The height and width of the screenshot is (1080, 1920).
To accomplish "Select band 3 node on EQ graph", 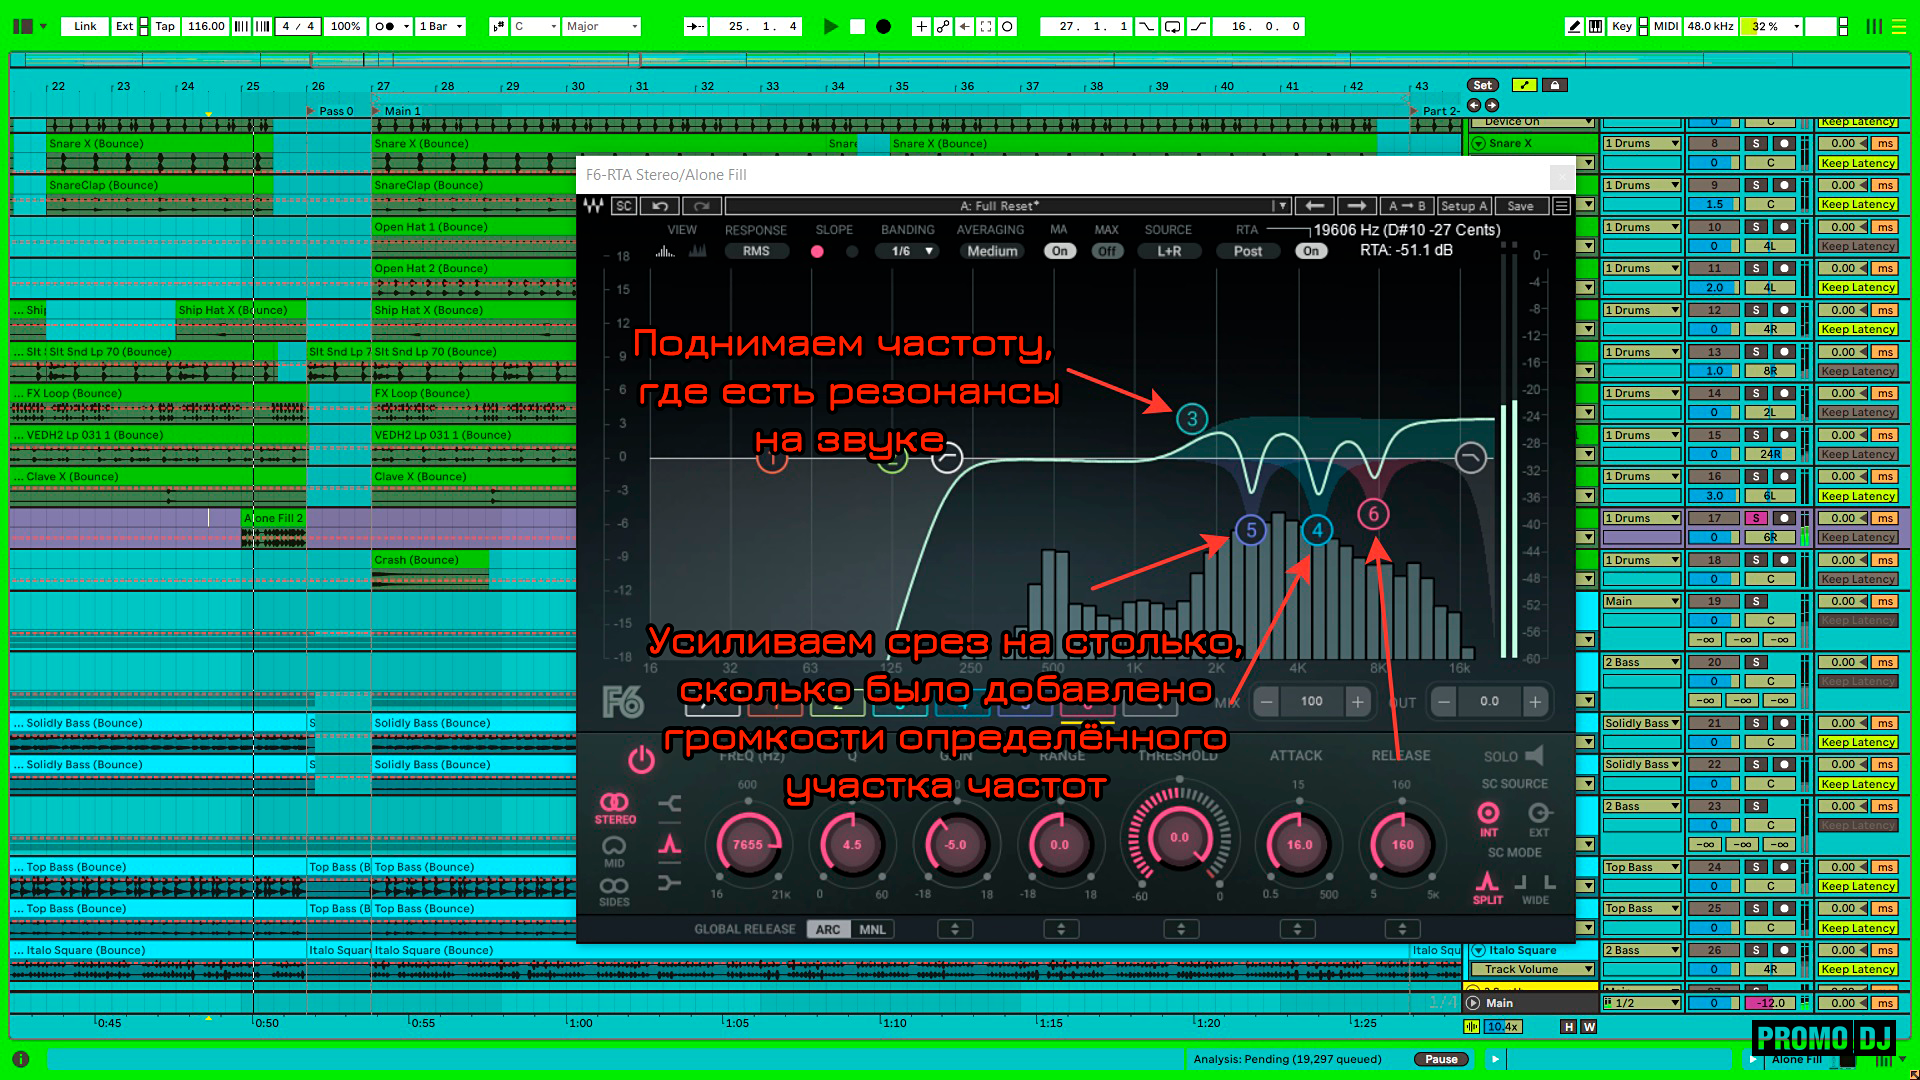I will 1191,419.
